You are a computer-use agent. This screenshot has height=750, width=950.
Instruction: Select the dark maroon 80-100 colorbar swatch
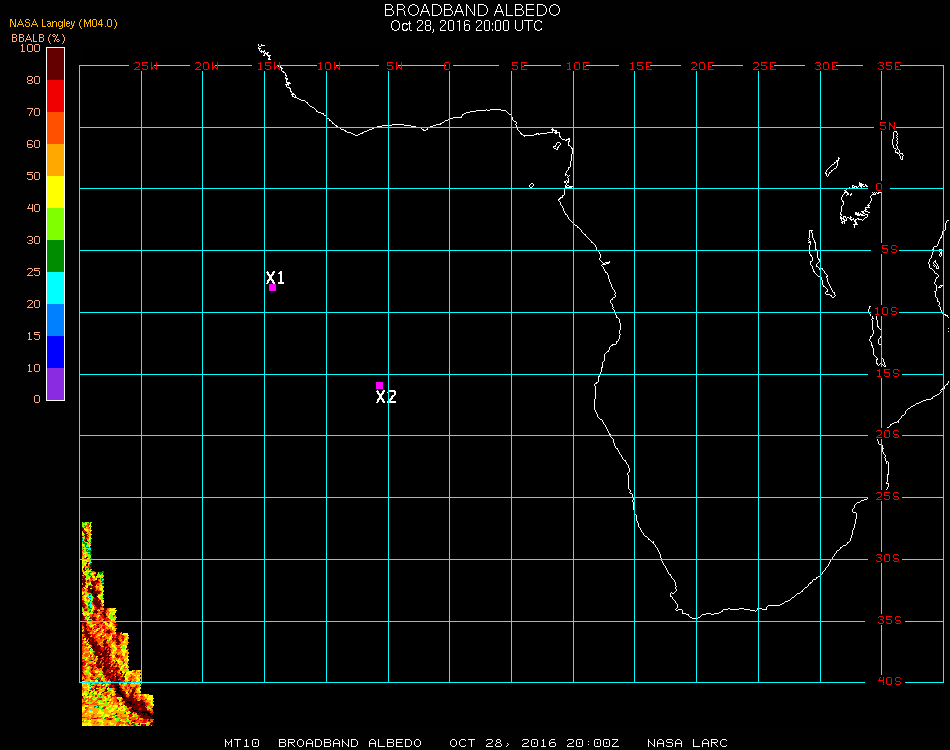click(x=56, y=64)
